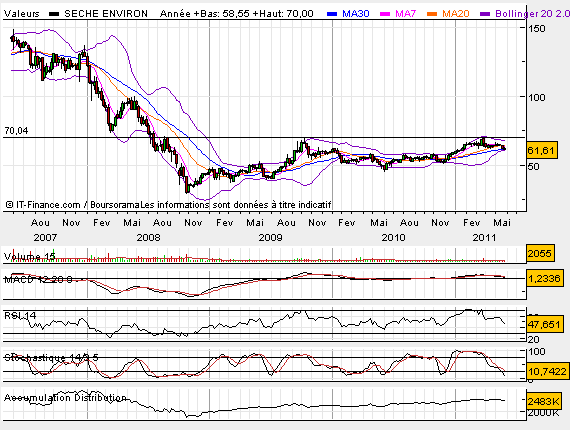Click the 'RSI 14' panel label
This screenshot has height=430, width=570.
point(20,315)
